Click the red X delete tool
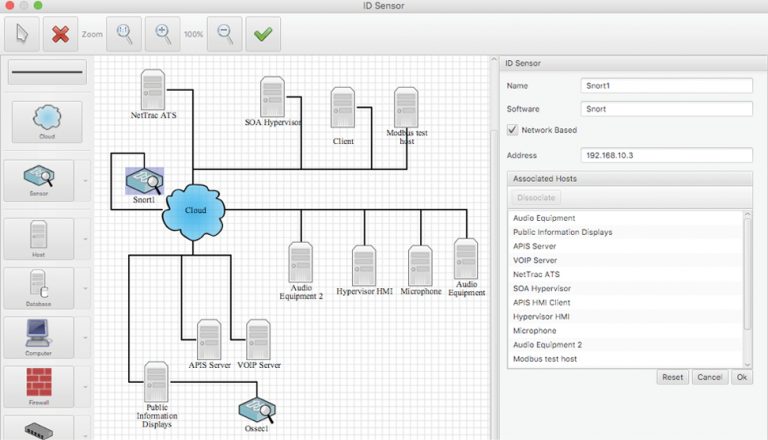The height and width of the screenshot is (440, 768). 61,33
